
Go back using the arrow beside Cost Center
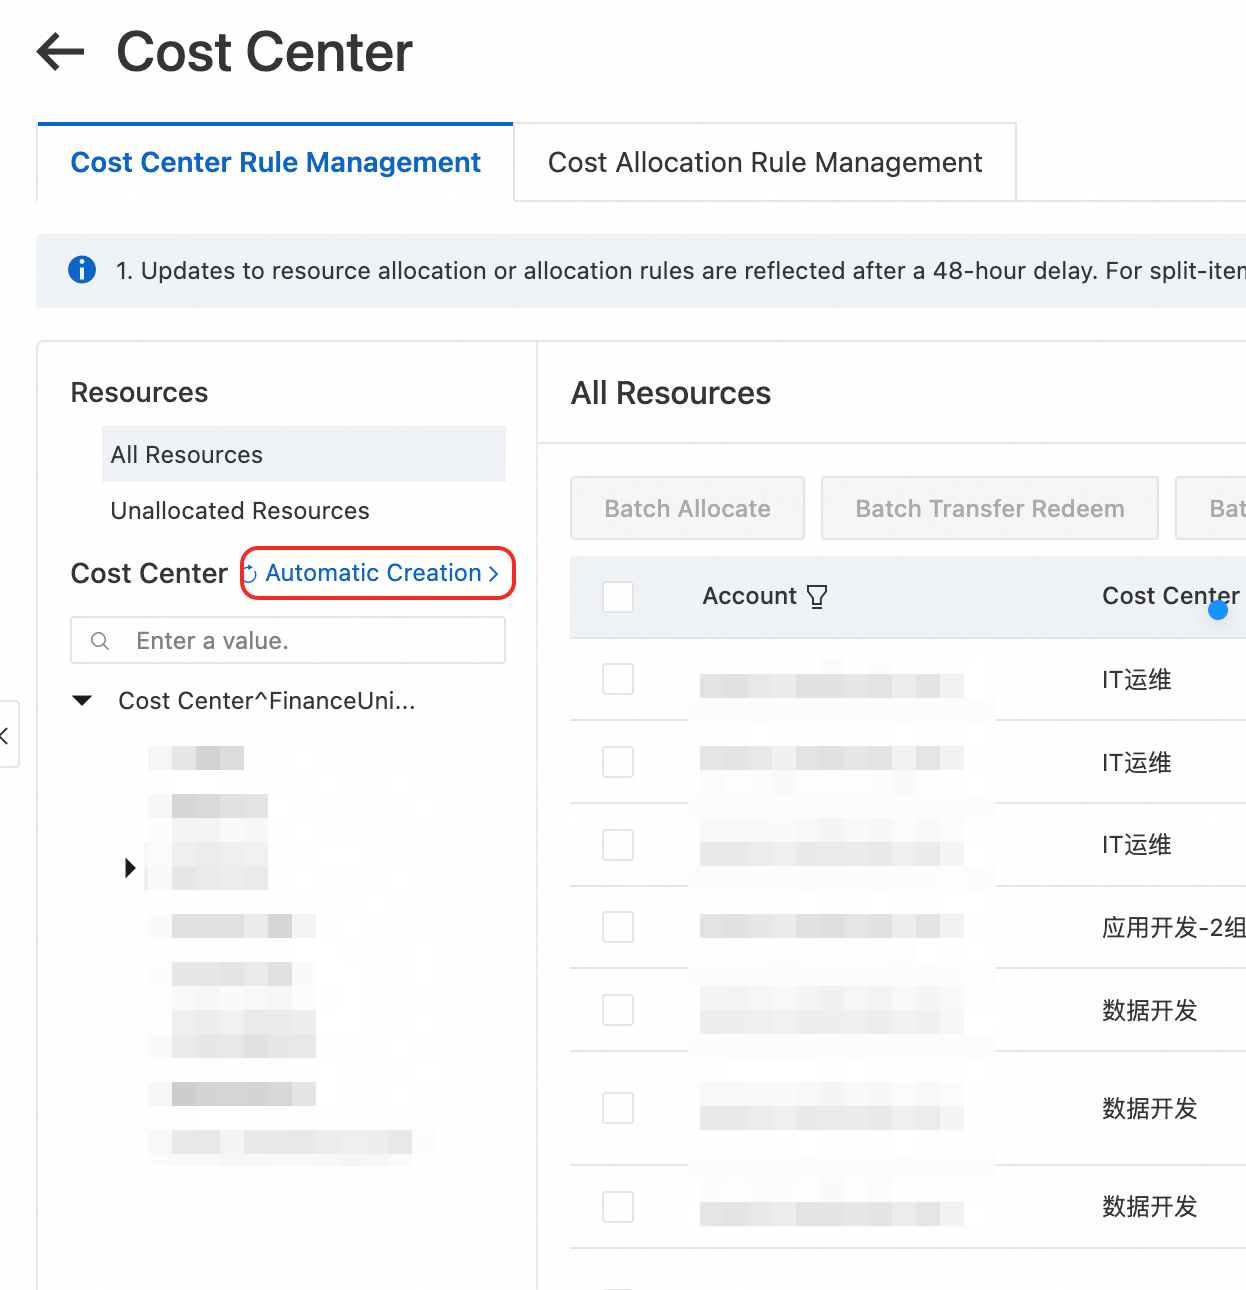pyautogui.click(x=61, y=52)
